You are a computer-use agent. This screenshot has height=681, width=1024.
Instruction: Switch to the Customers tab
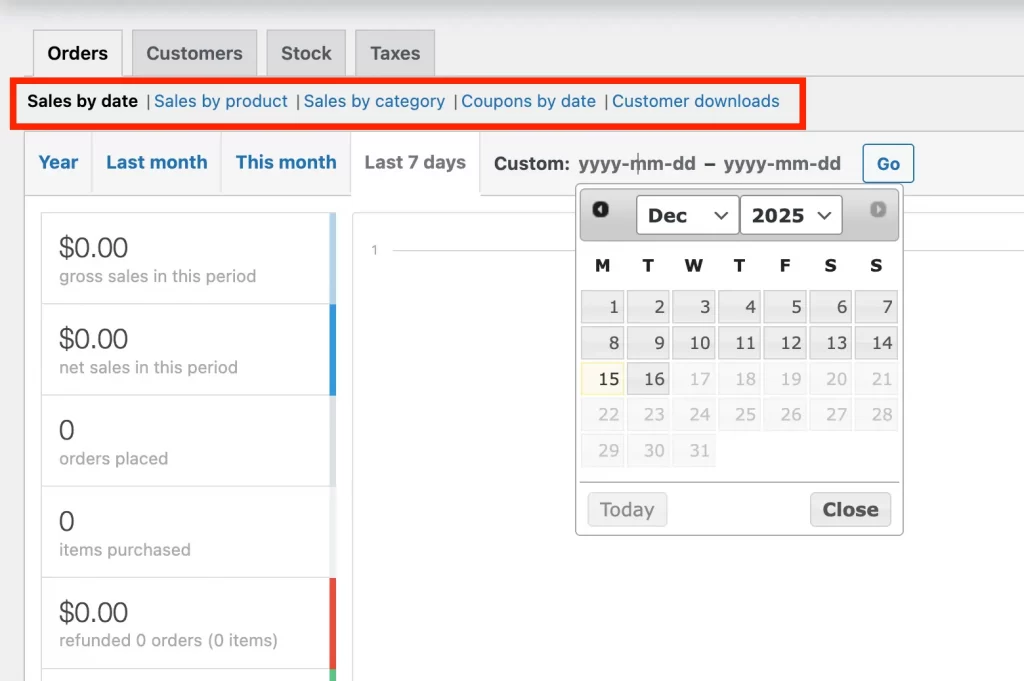[x=194, y=53]
